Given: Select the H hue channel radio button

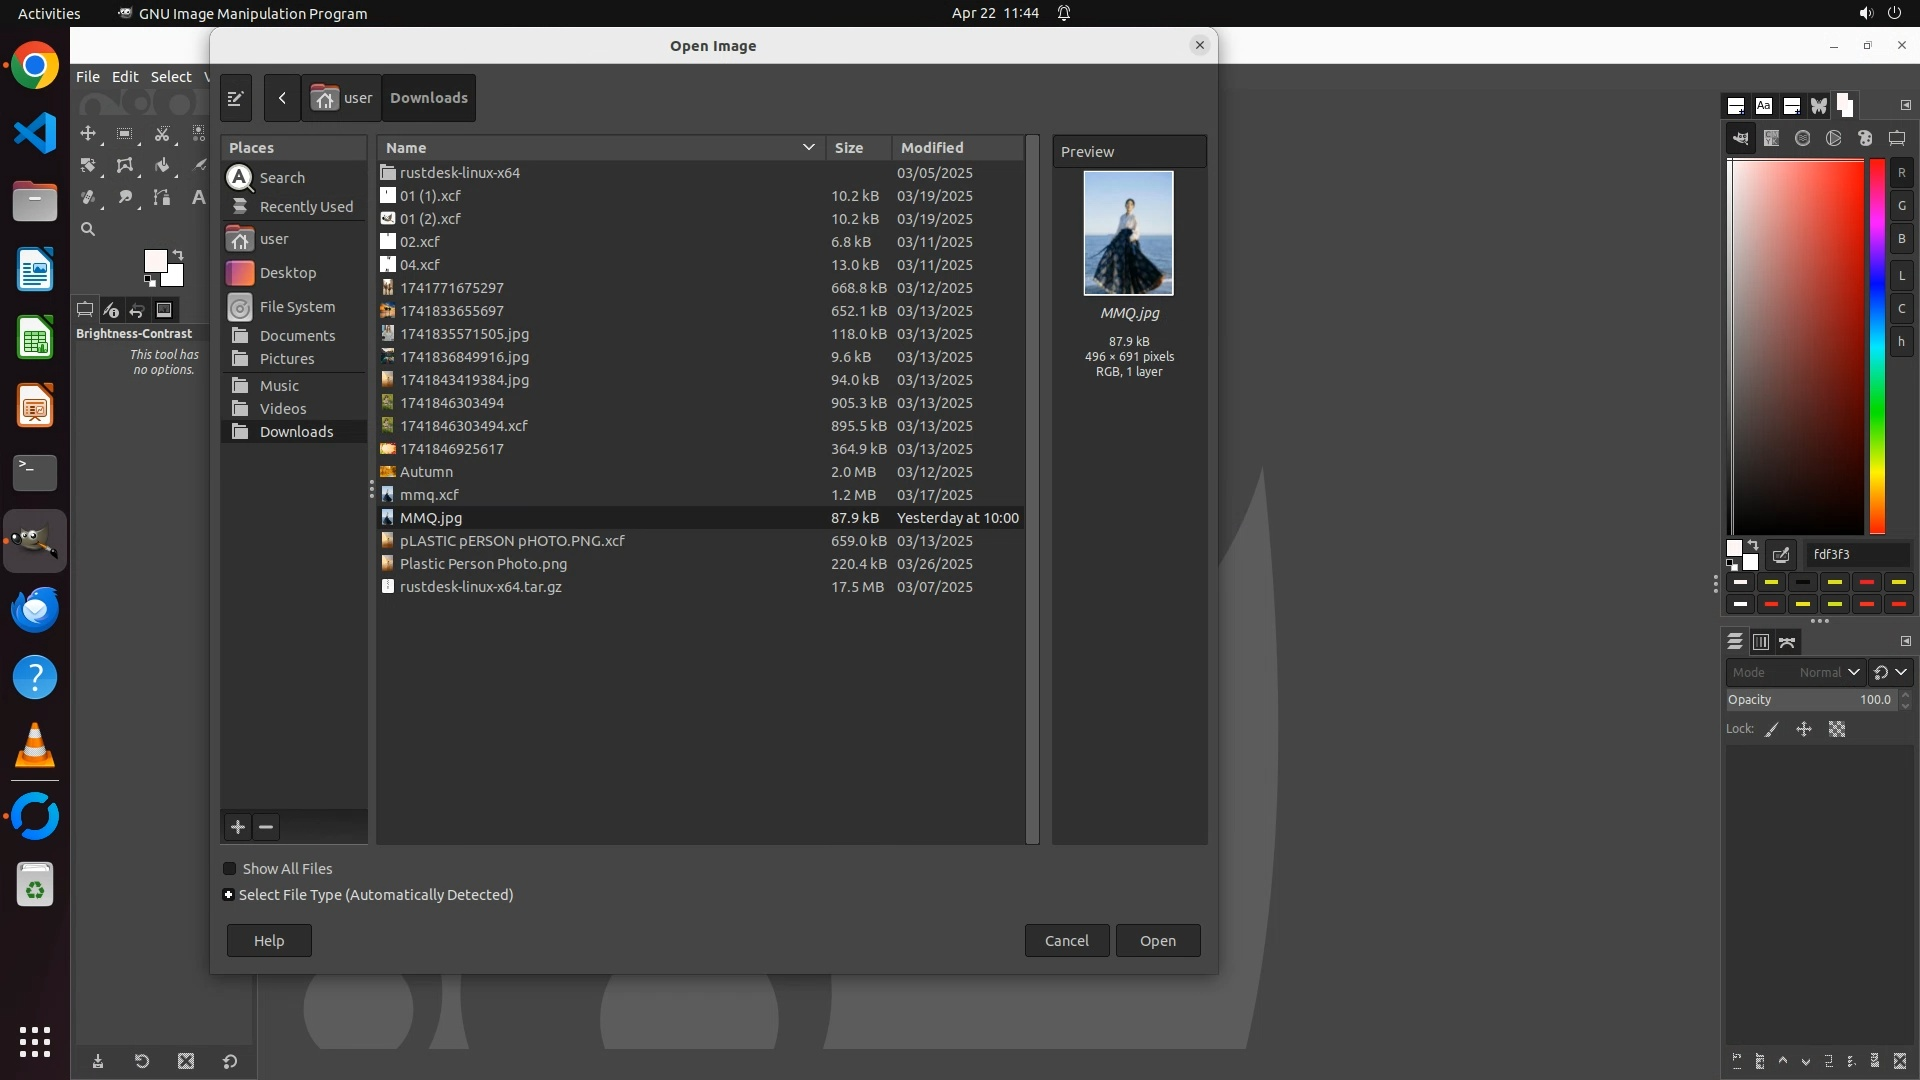Looking at the screenshot, I should coord(1901,342).
